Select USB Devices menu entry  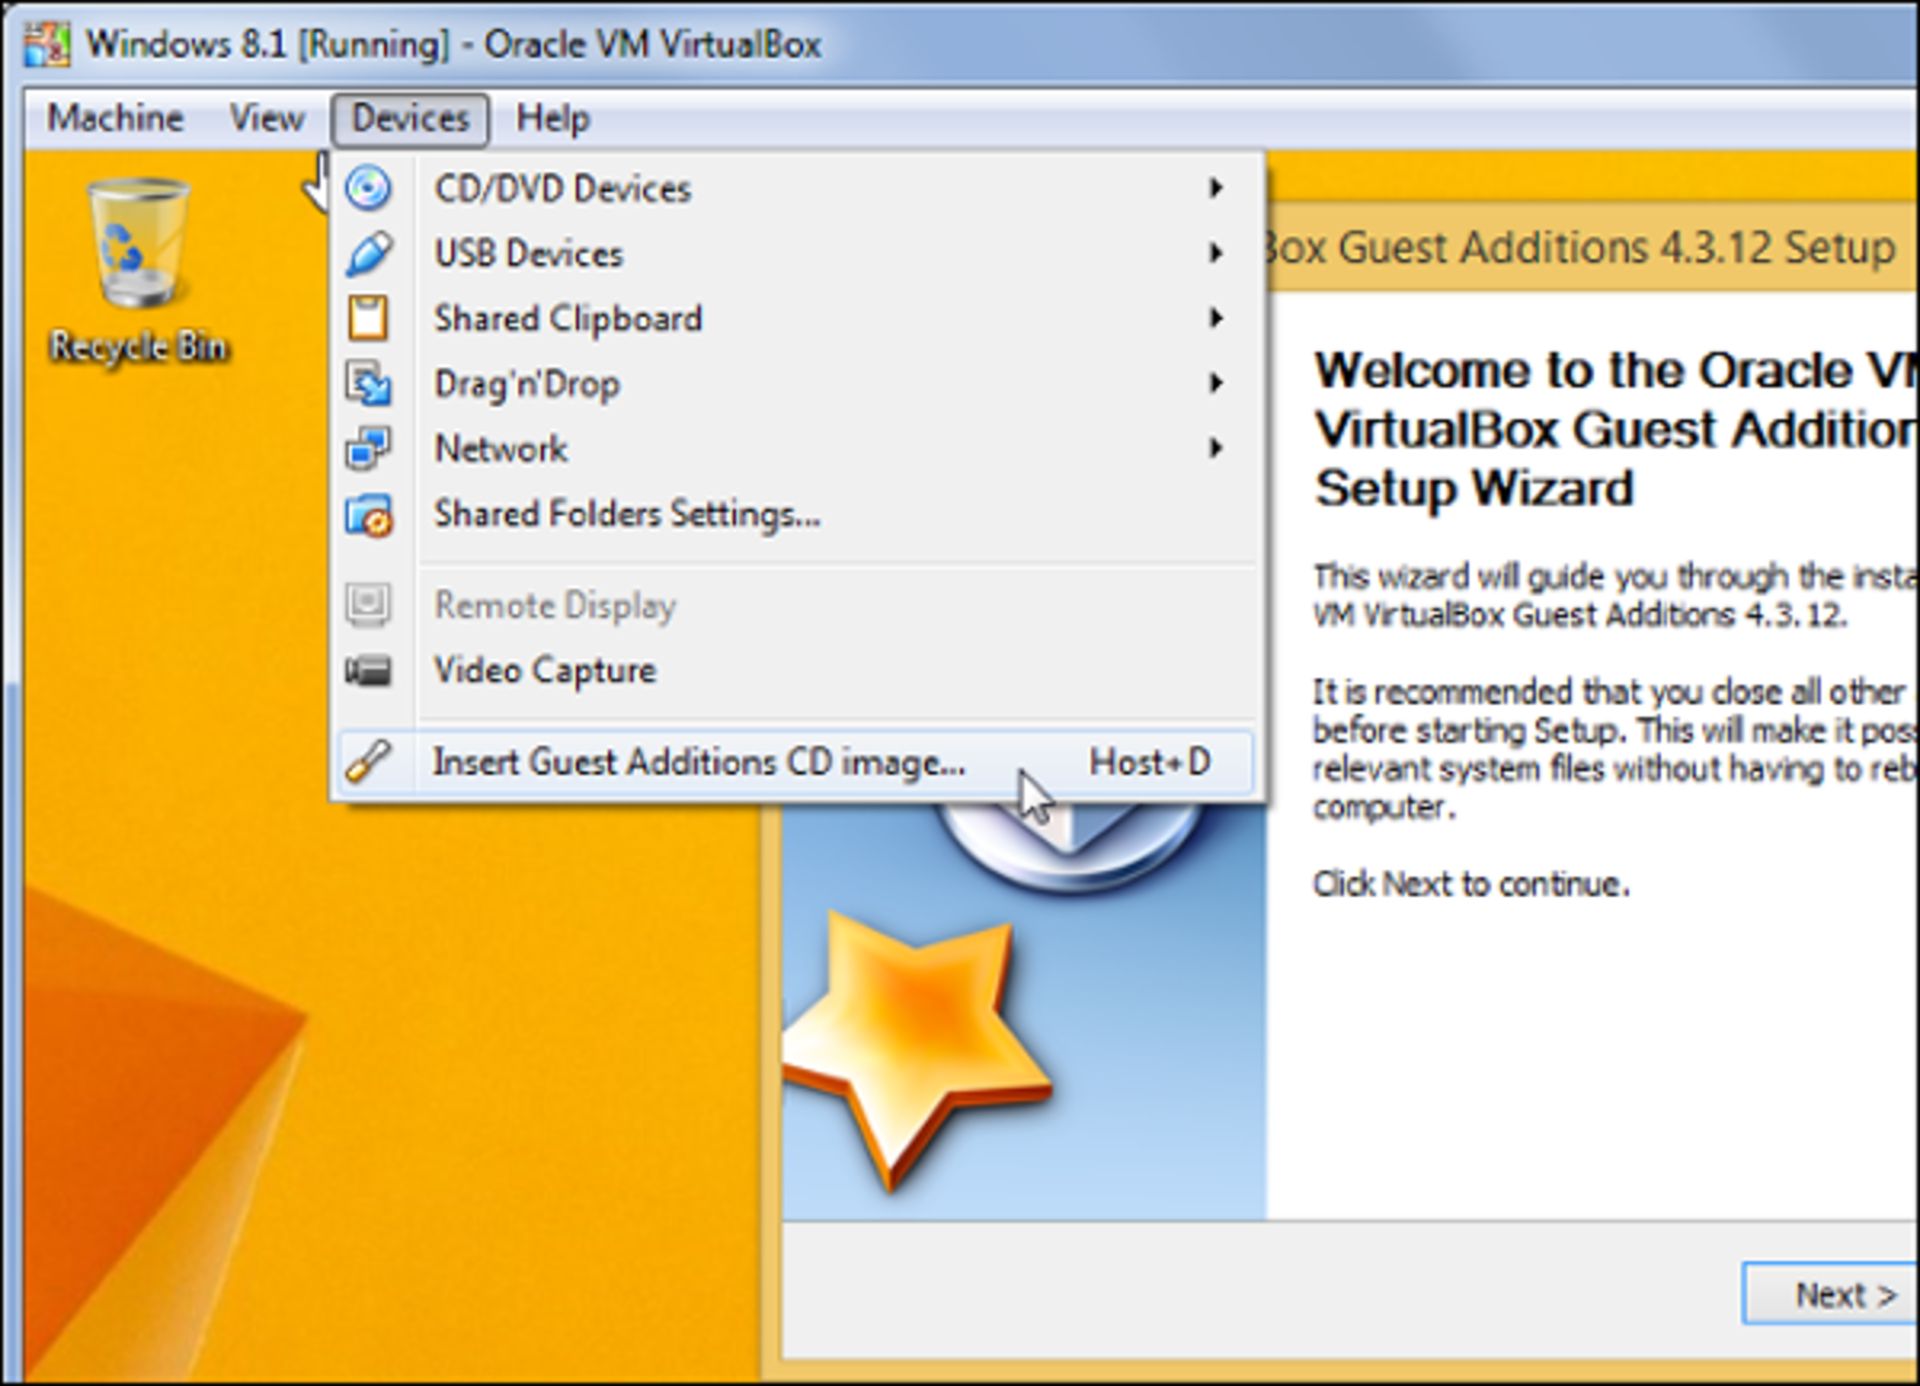click(797, 253)
